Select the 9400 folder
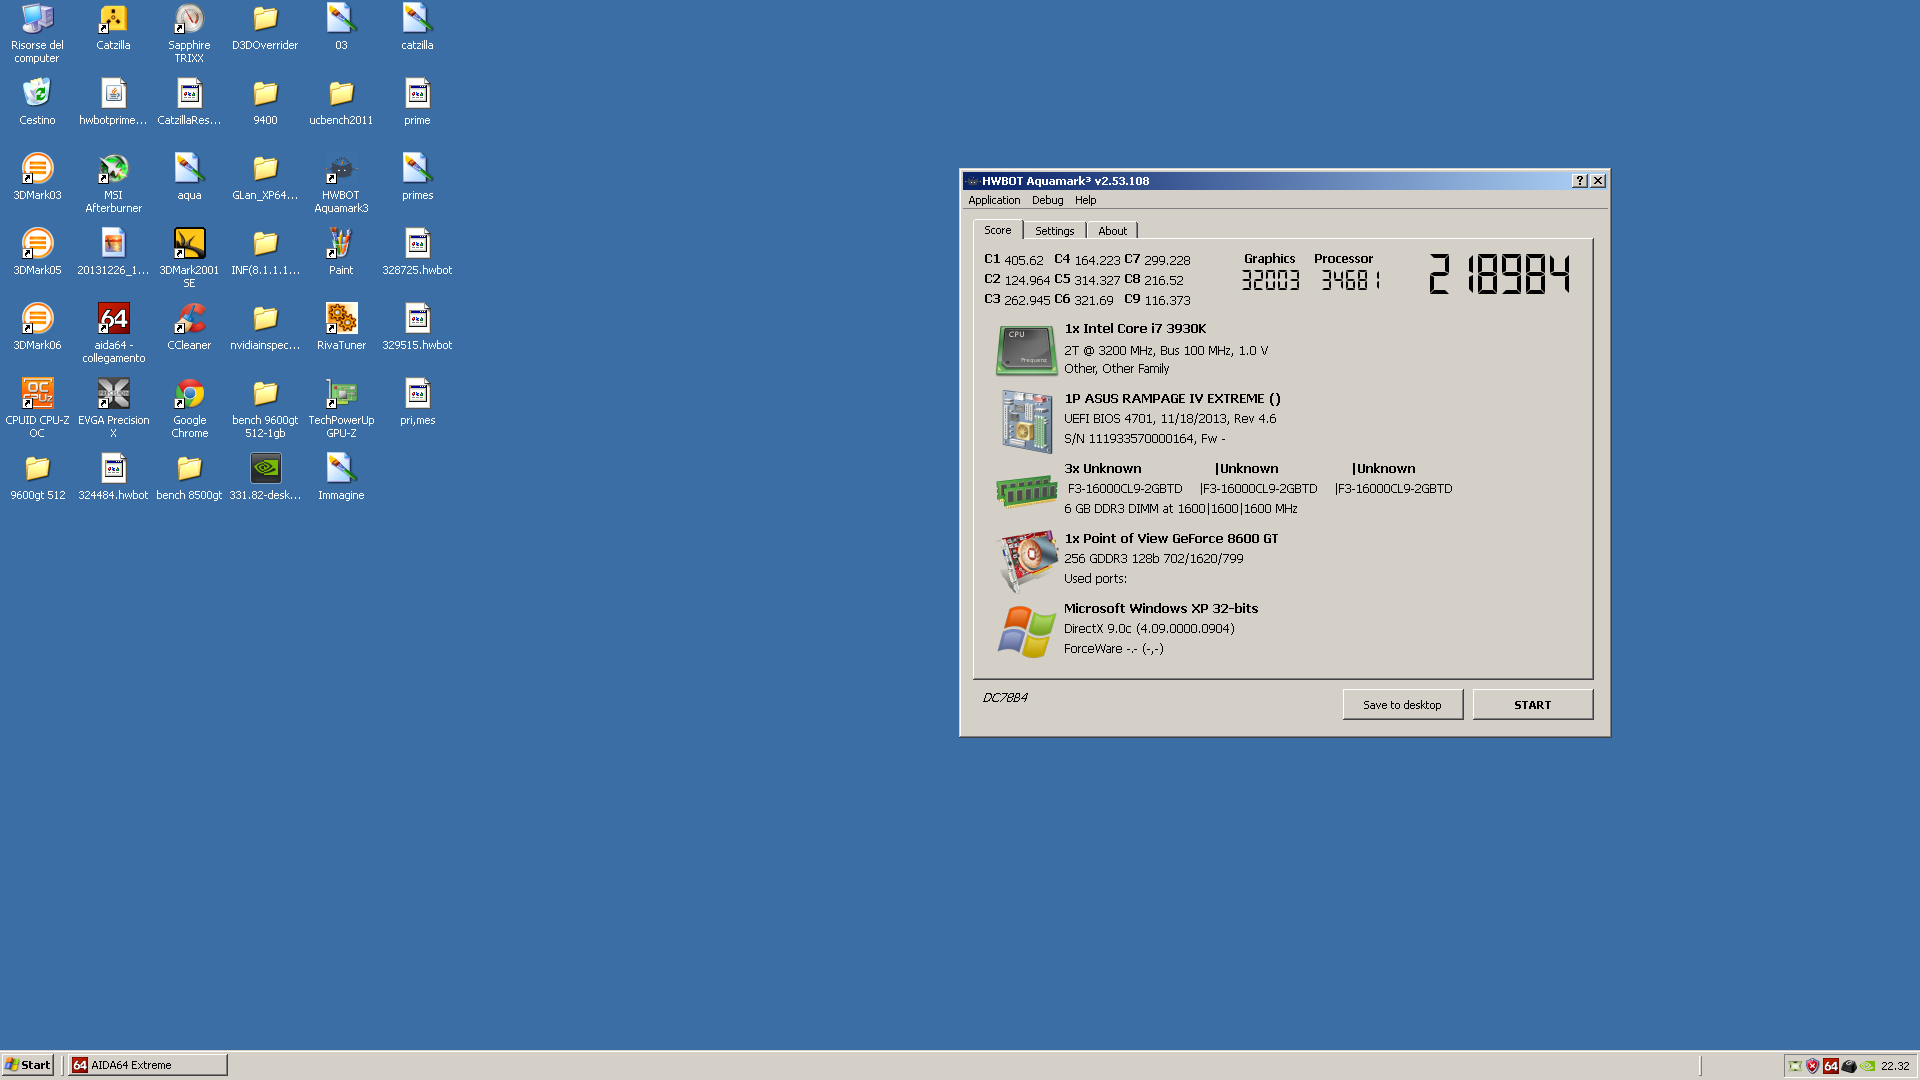This screenshot has height=1080, width=1920. 265,101
